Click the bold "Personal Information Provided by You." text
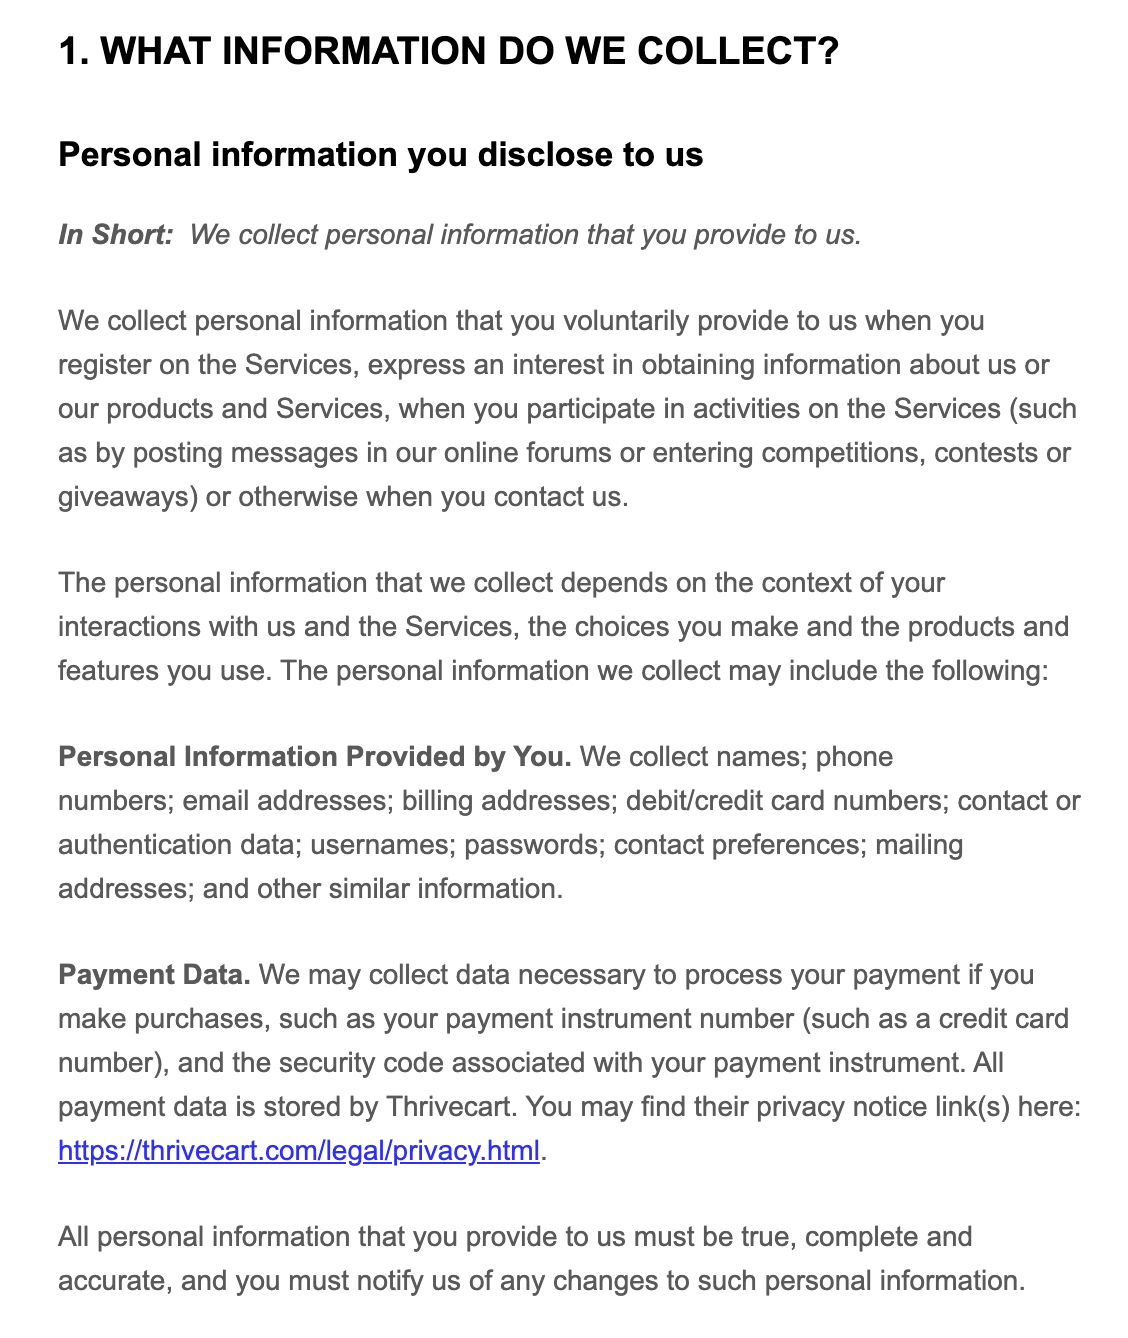 point(314,757)
